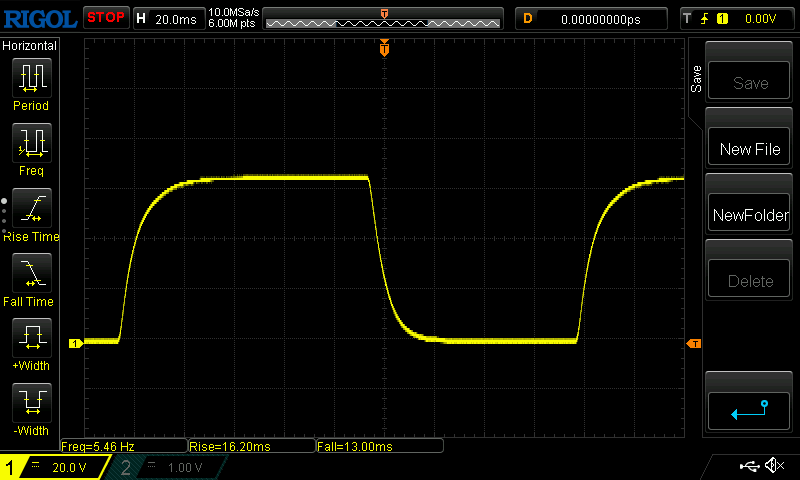Click the red STOP status button
The image size is (800, 480).
pyautogui.click(x=106, y=18)
